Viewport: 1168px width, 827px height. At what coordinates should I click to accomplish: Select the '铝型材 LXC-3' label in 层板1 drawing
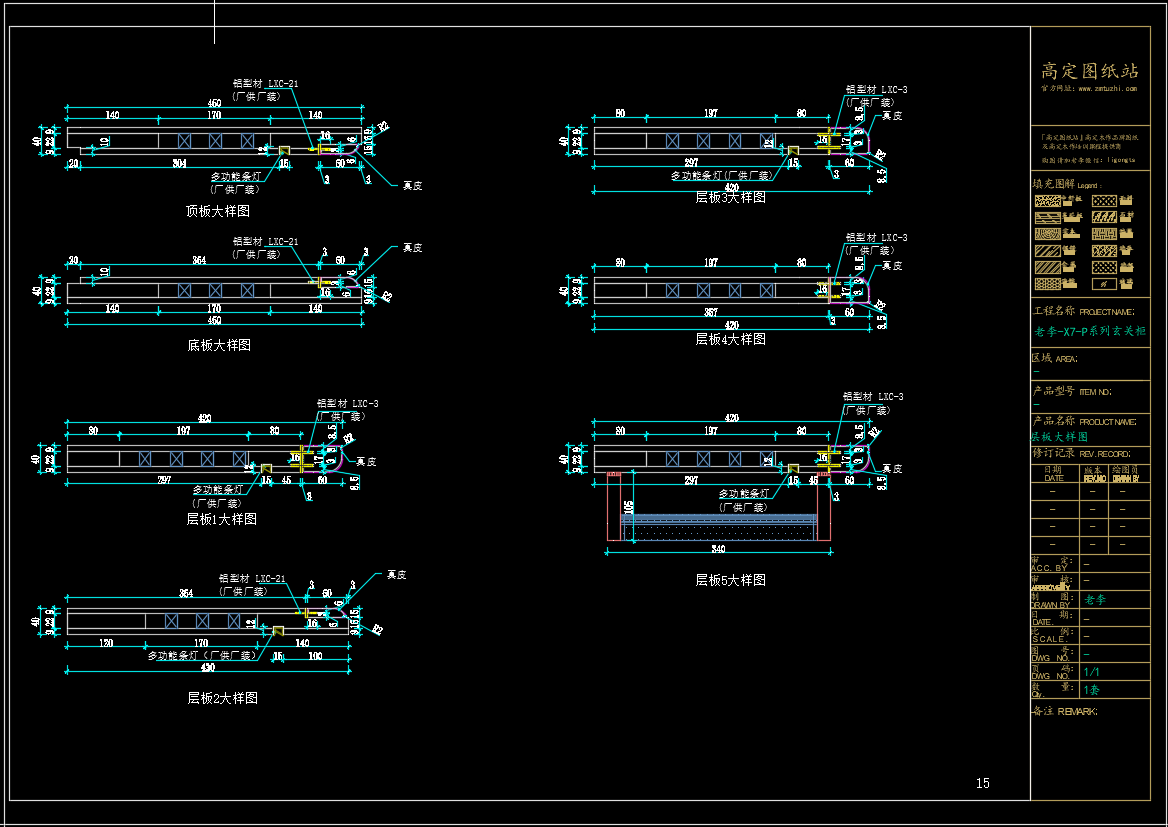point(348,403)
